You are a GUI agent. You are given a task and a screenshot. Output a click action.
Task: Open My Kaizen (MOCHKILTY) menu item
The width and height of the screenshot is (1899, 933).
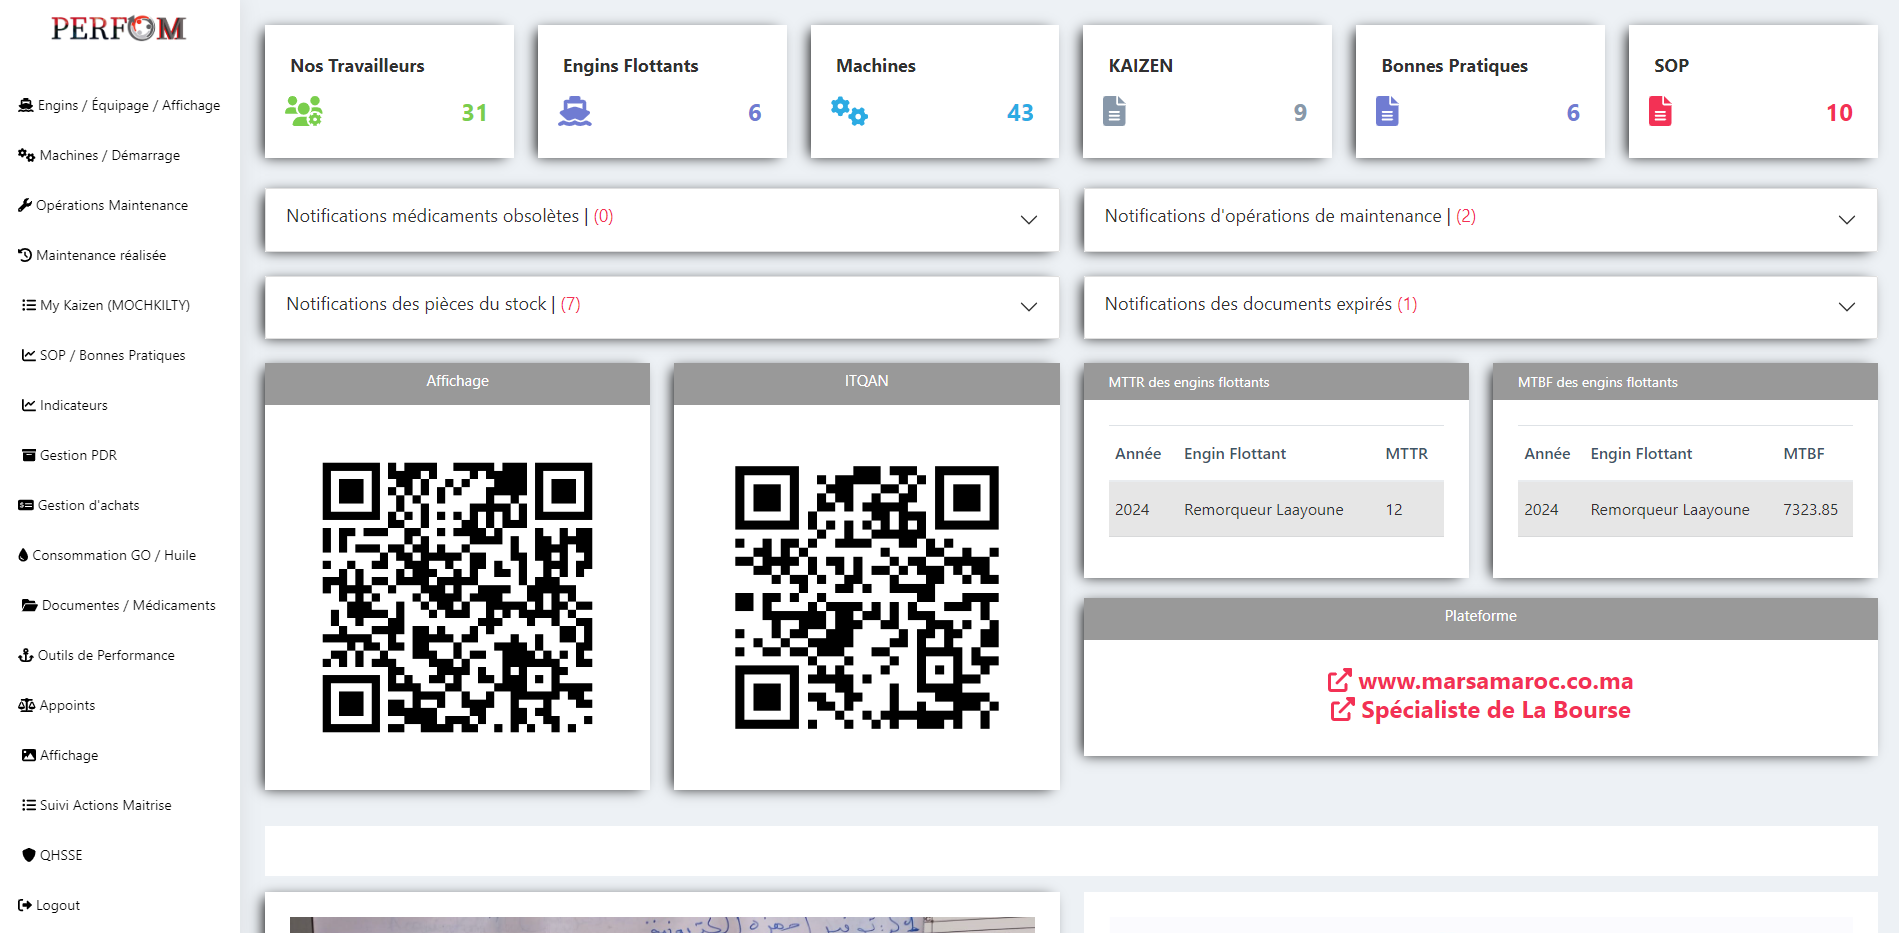[x=114, y=305]
